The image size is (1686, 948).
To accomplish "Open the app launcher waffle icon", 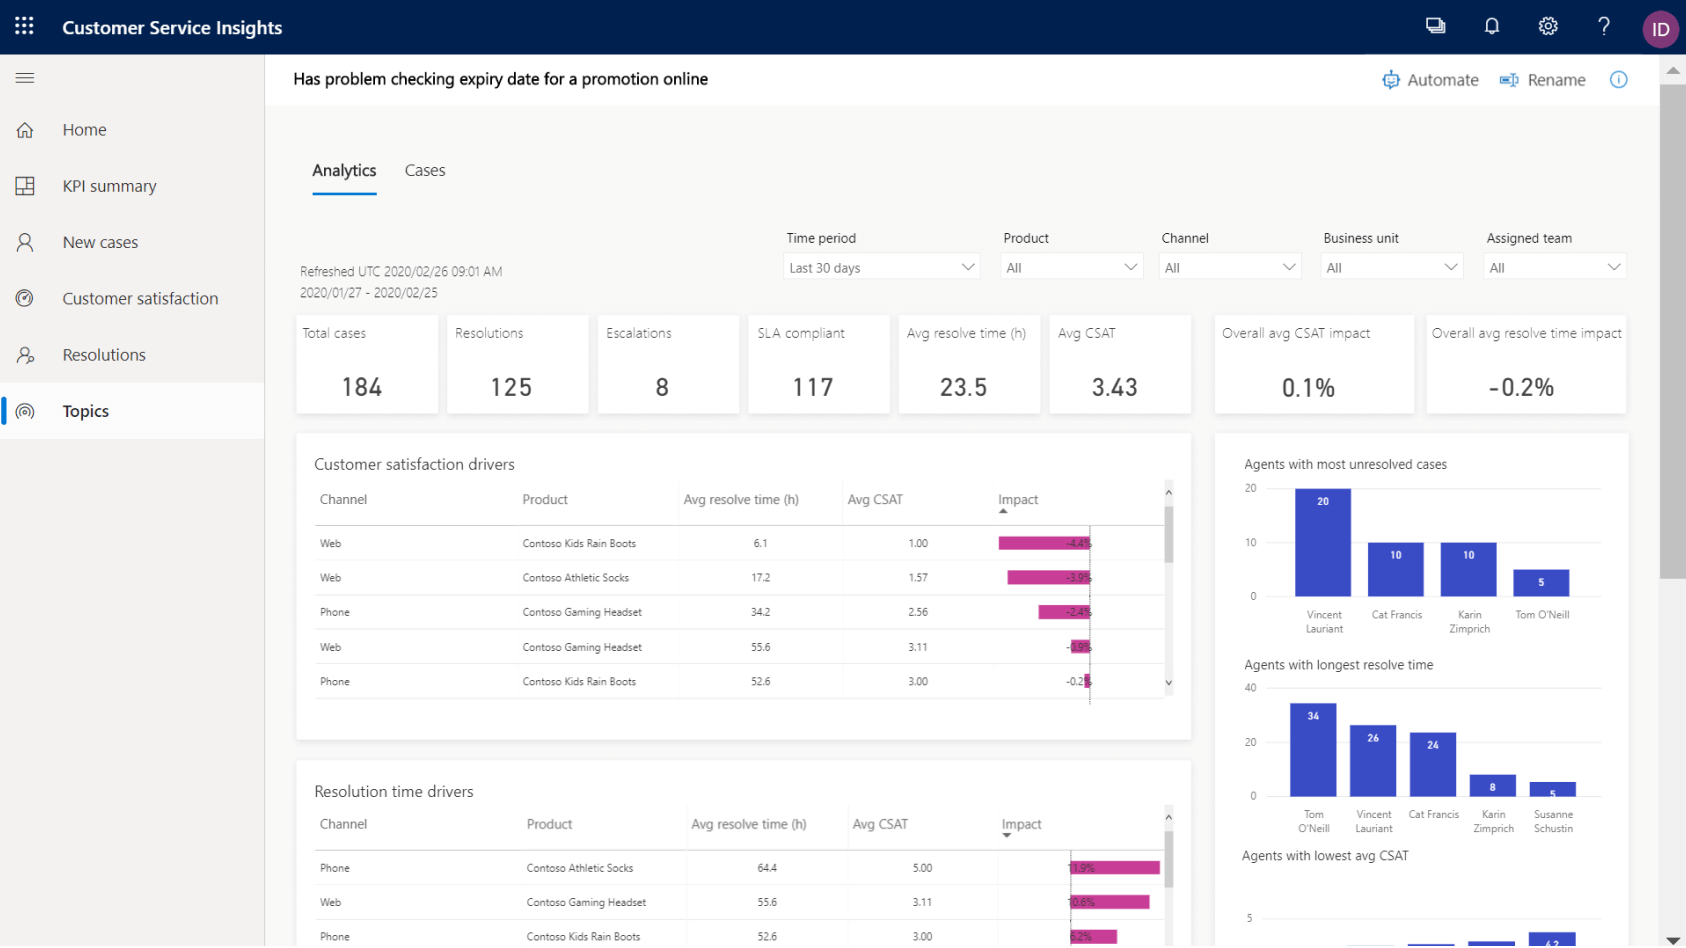I will pos(24,27).
